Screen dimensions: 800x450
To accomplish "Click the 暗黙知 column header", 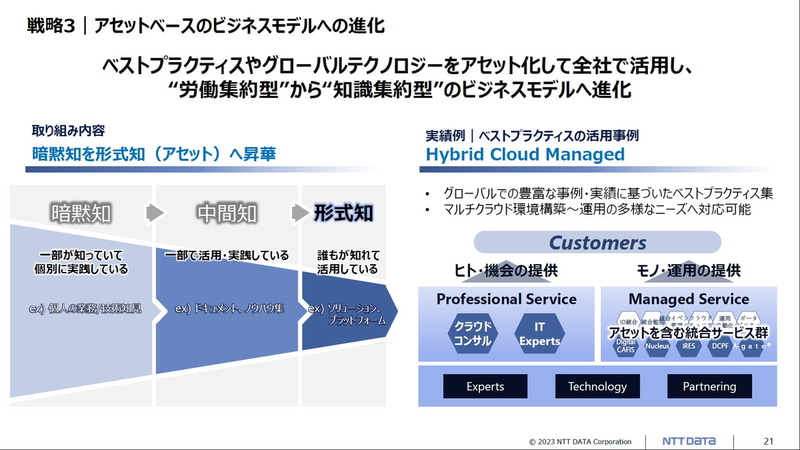I will (81, 213).
